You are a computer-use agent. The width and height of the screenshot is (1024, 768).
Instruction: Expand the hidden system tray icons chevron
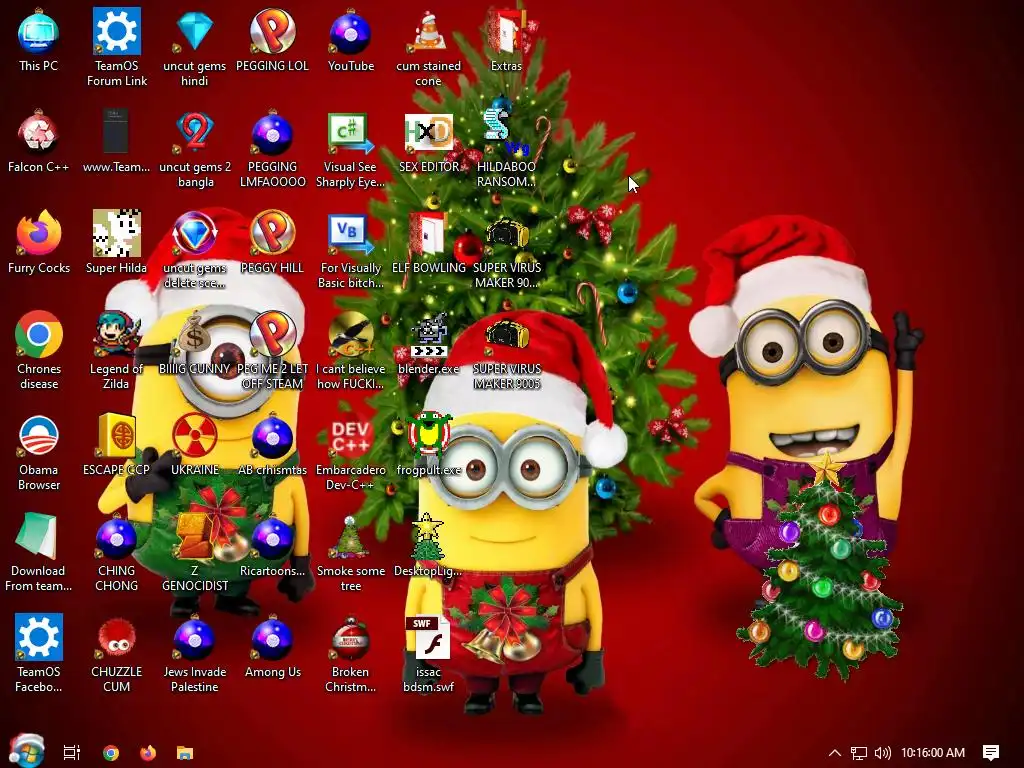click(x=835, y=753)
